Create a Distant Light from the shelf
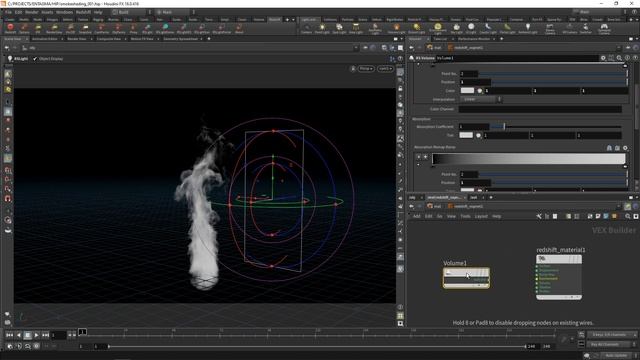Viewport: 640px width, 360px height. click(x=416, y=29)
